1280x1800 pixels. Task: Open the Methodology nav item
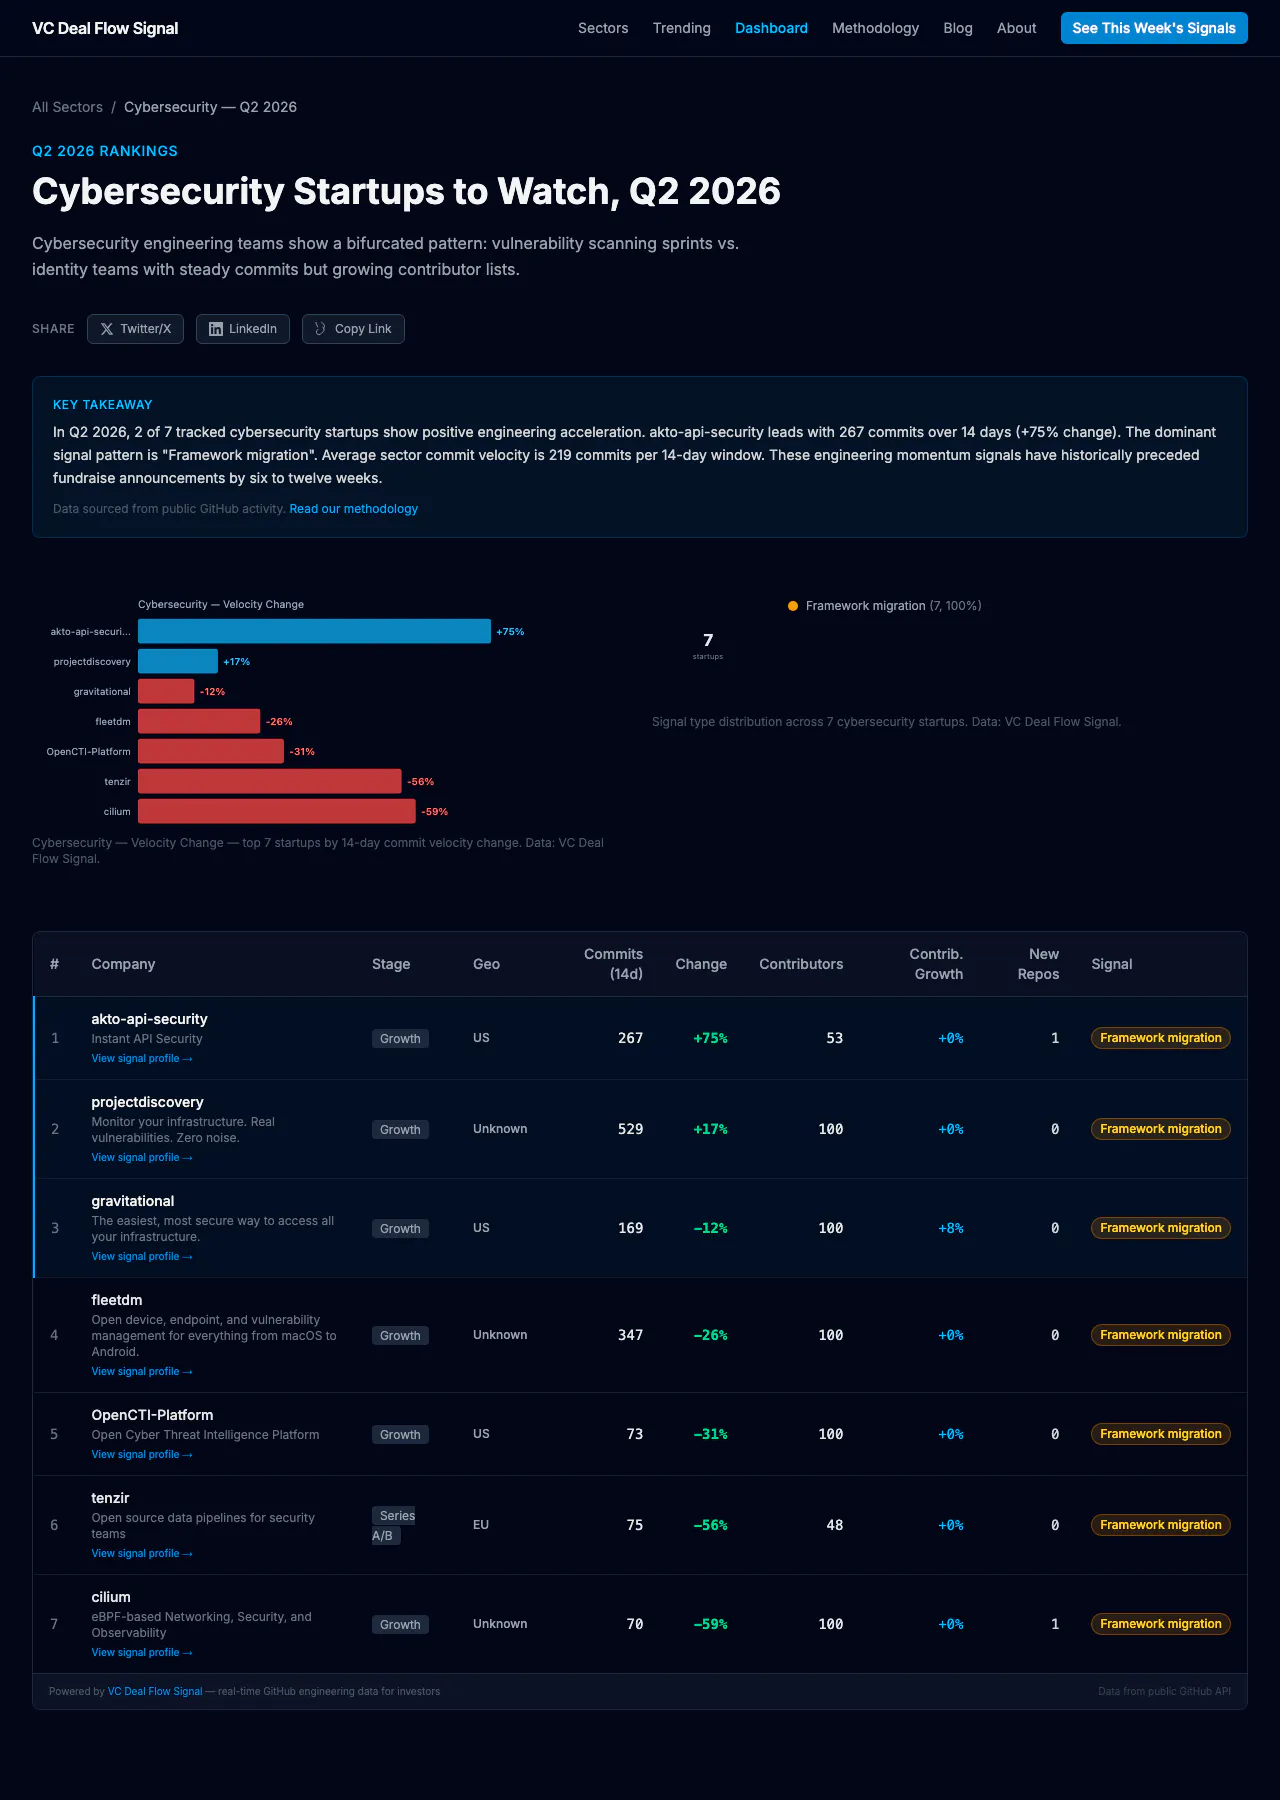click(x=875, y=28)
